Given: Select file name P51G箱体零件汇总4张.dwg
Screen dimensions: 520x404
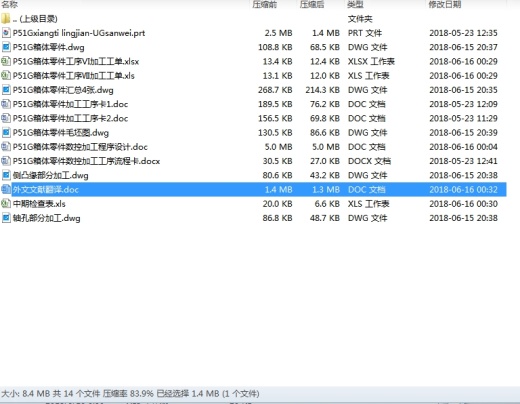Looking at the screenshot, I should tap(63, 90).
